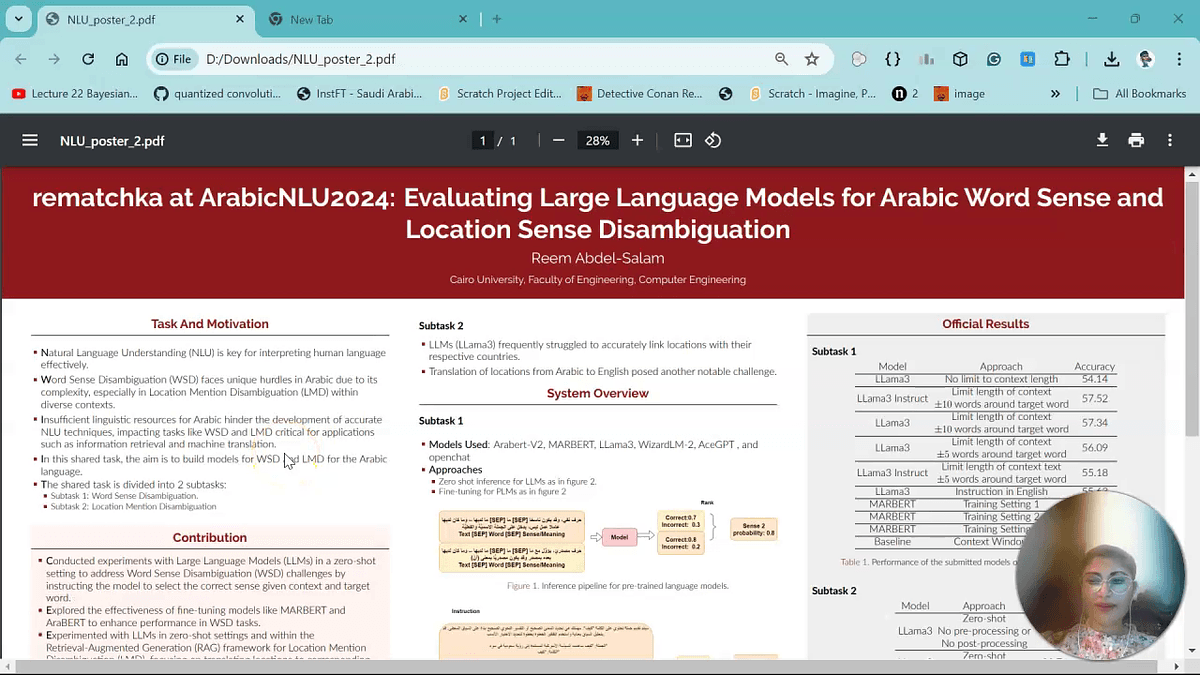
Task: Download the PDF from viewer toolbar
Action: pos(1102,141)
